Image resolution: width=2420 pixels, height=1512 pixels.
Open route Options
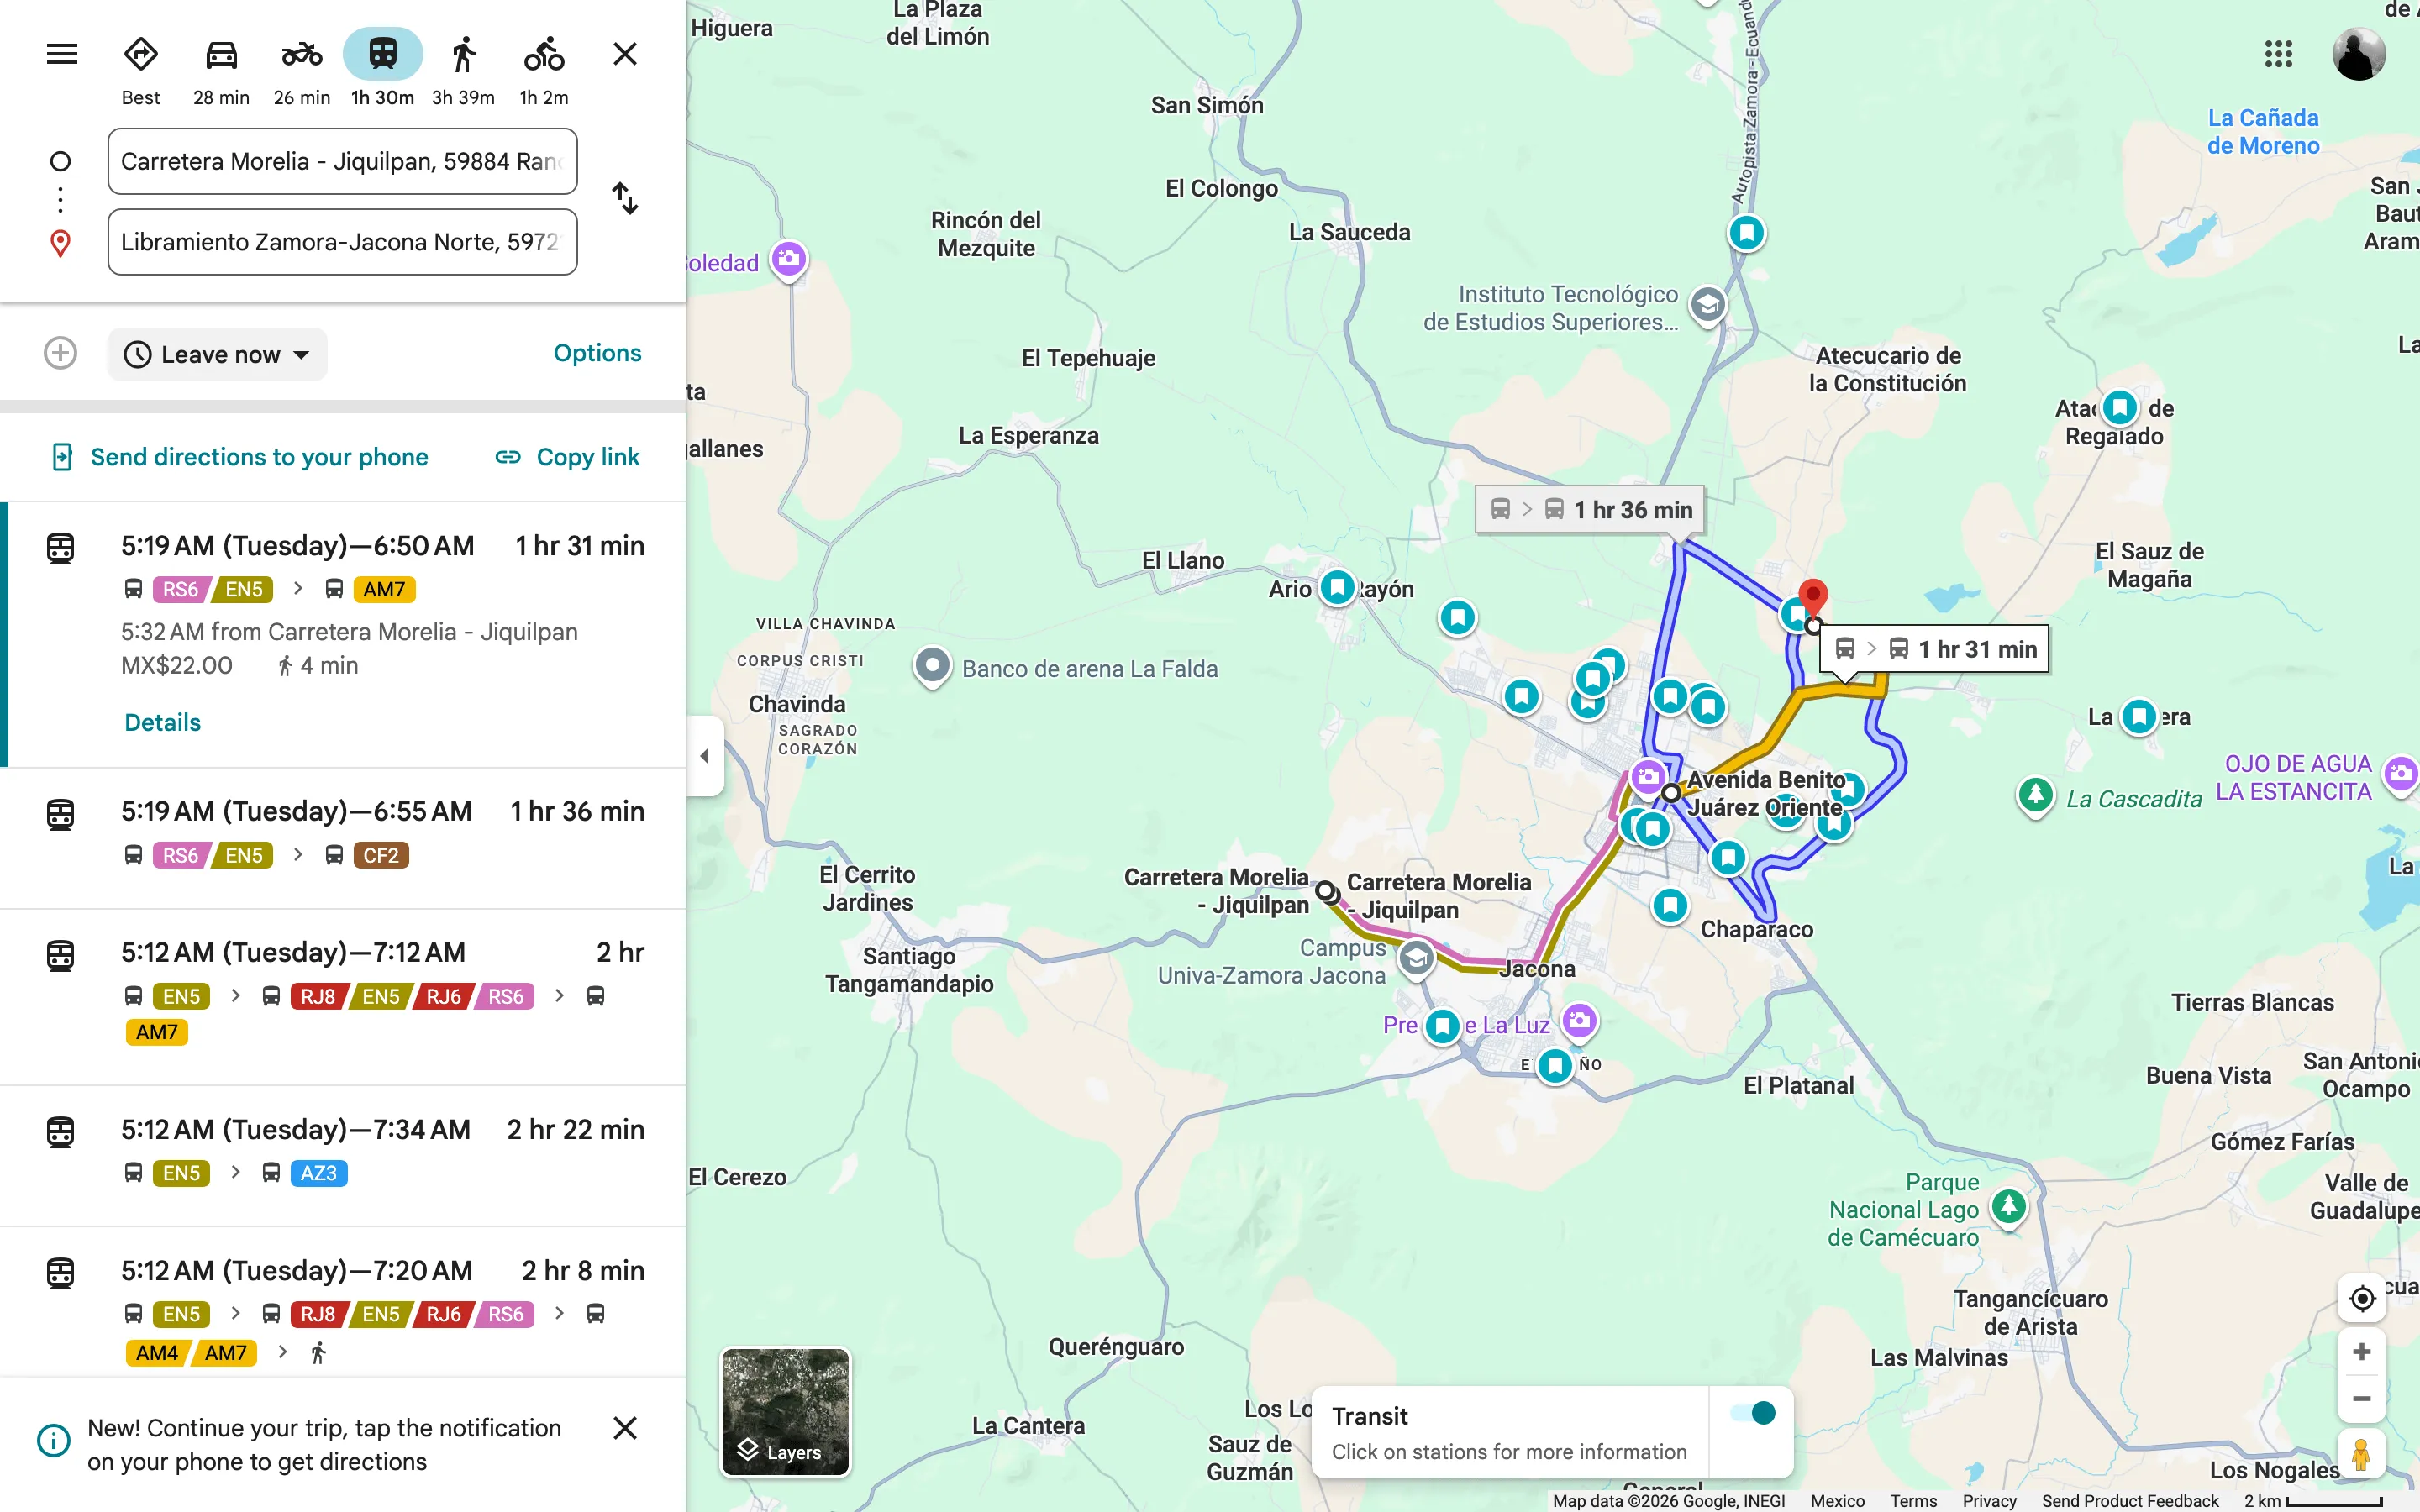tap(597, 353)
